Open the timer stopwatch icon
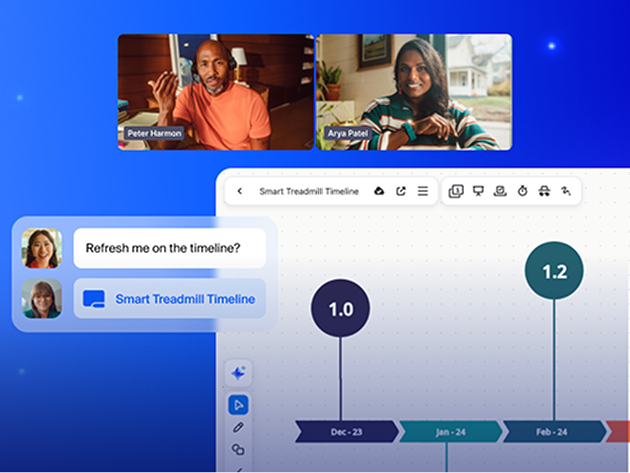Screen dimensions: 630x473 click(x=522, y=191)
